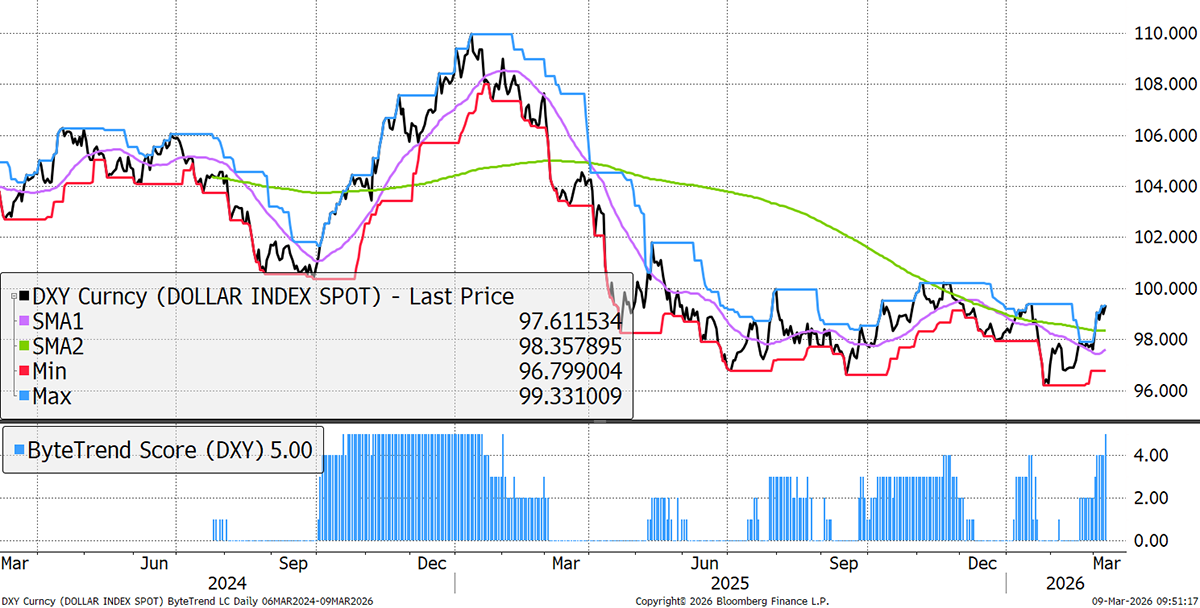Click the 2025 year label on time axis
This screenshot has height=608, width=1200.
tap(729, 582)
